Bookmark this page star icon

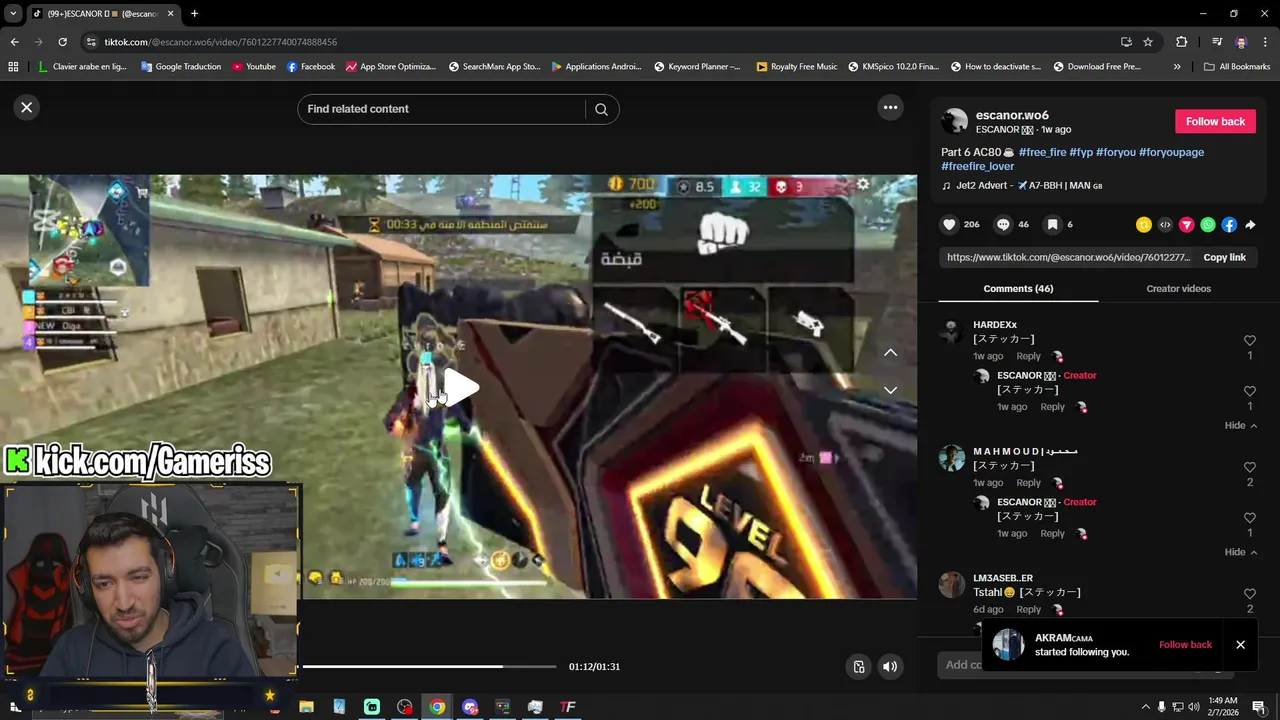point(1148,42)
